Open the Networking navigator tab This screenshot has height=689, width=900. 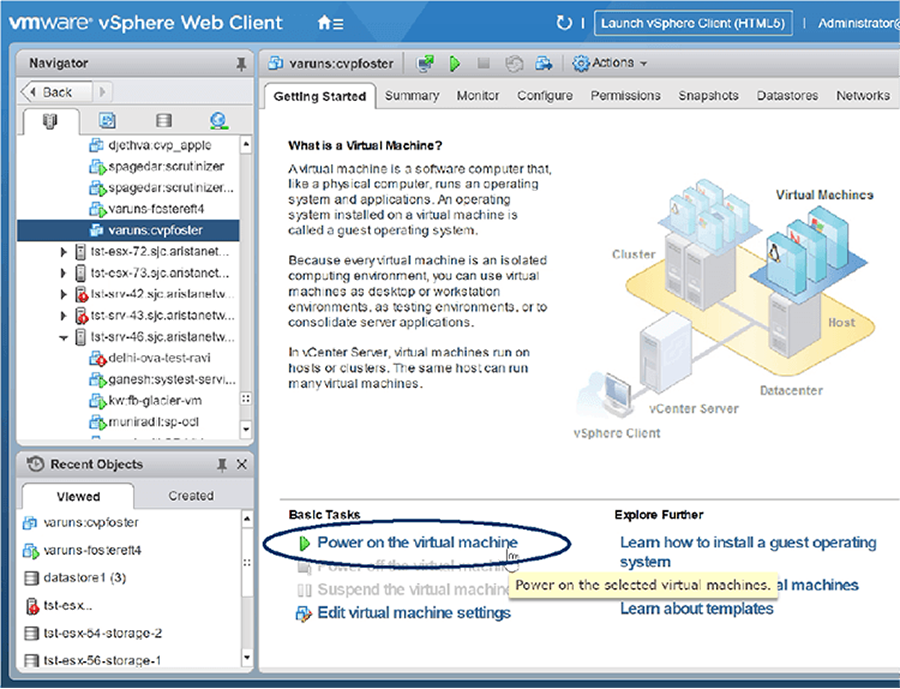(219, 120)
